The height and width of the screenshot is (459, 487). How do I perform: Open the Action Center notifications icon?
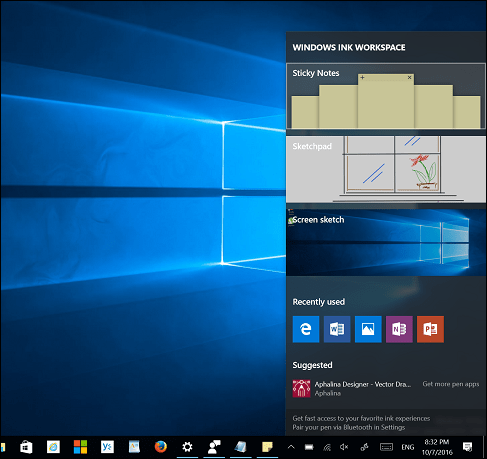[467, 447]
